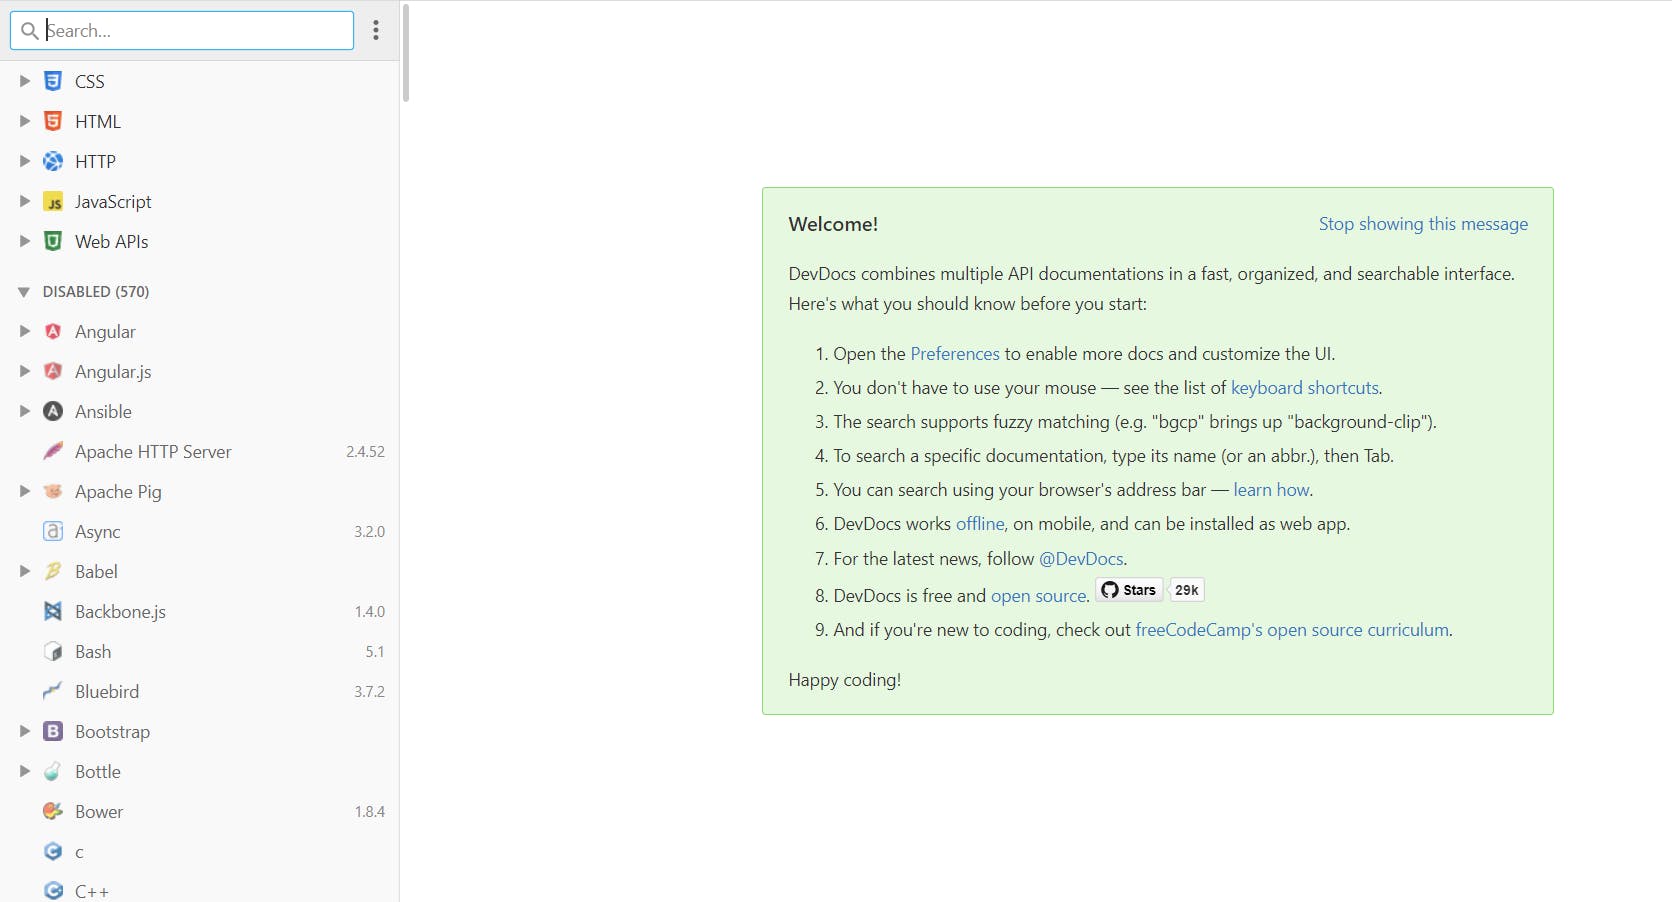Click the Backbone.js logo icon

53,611
